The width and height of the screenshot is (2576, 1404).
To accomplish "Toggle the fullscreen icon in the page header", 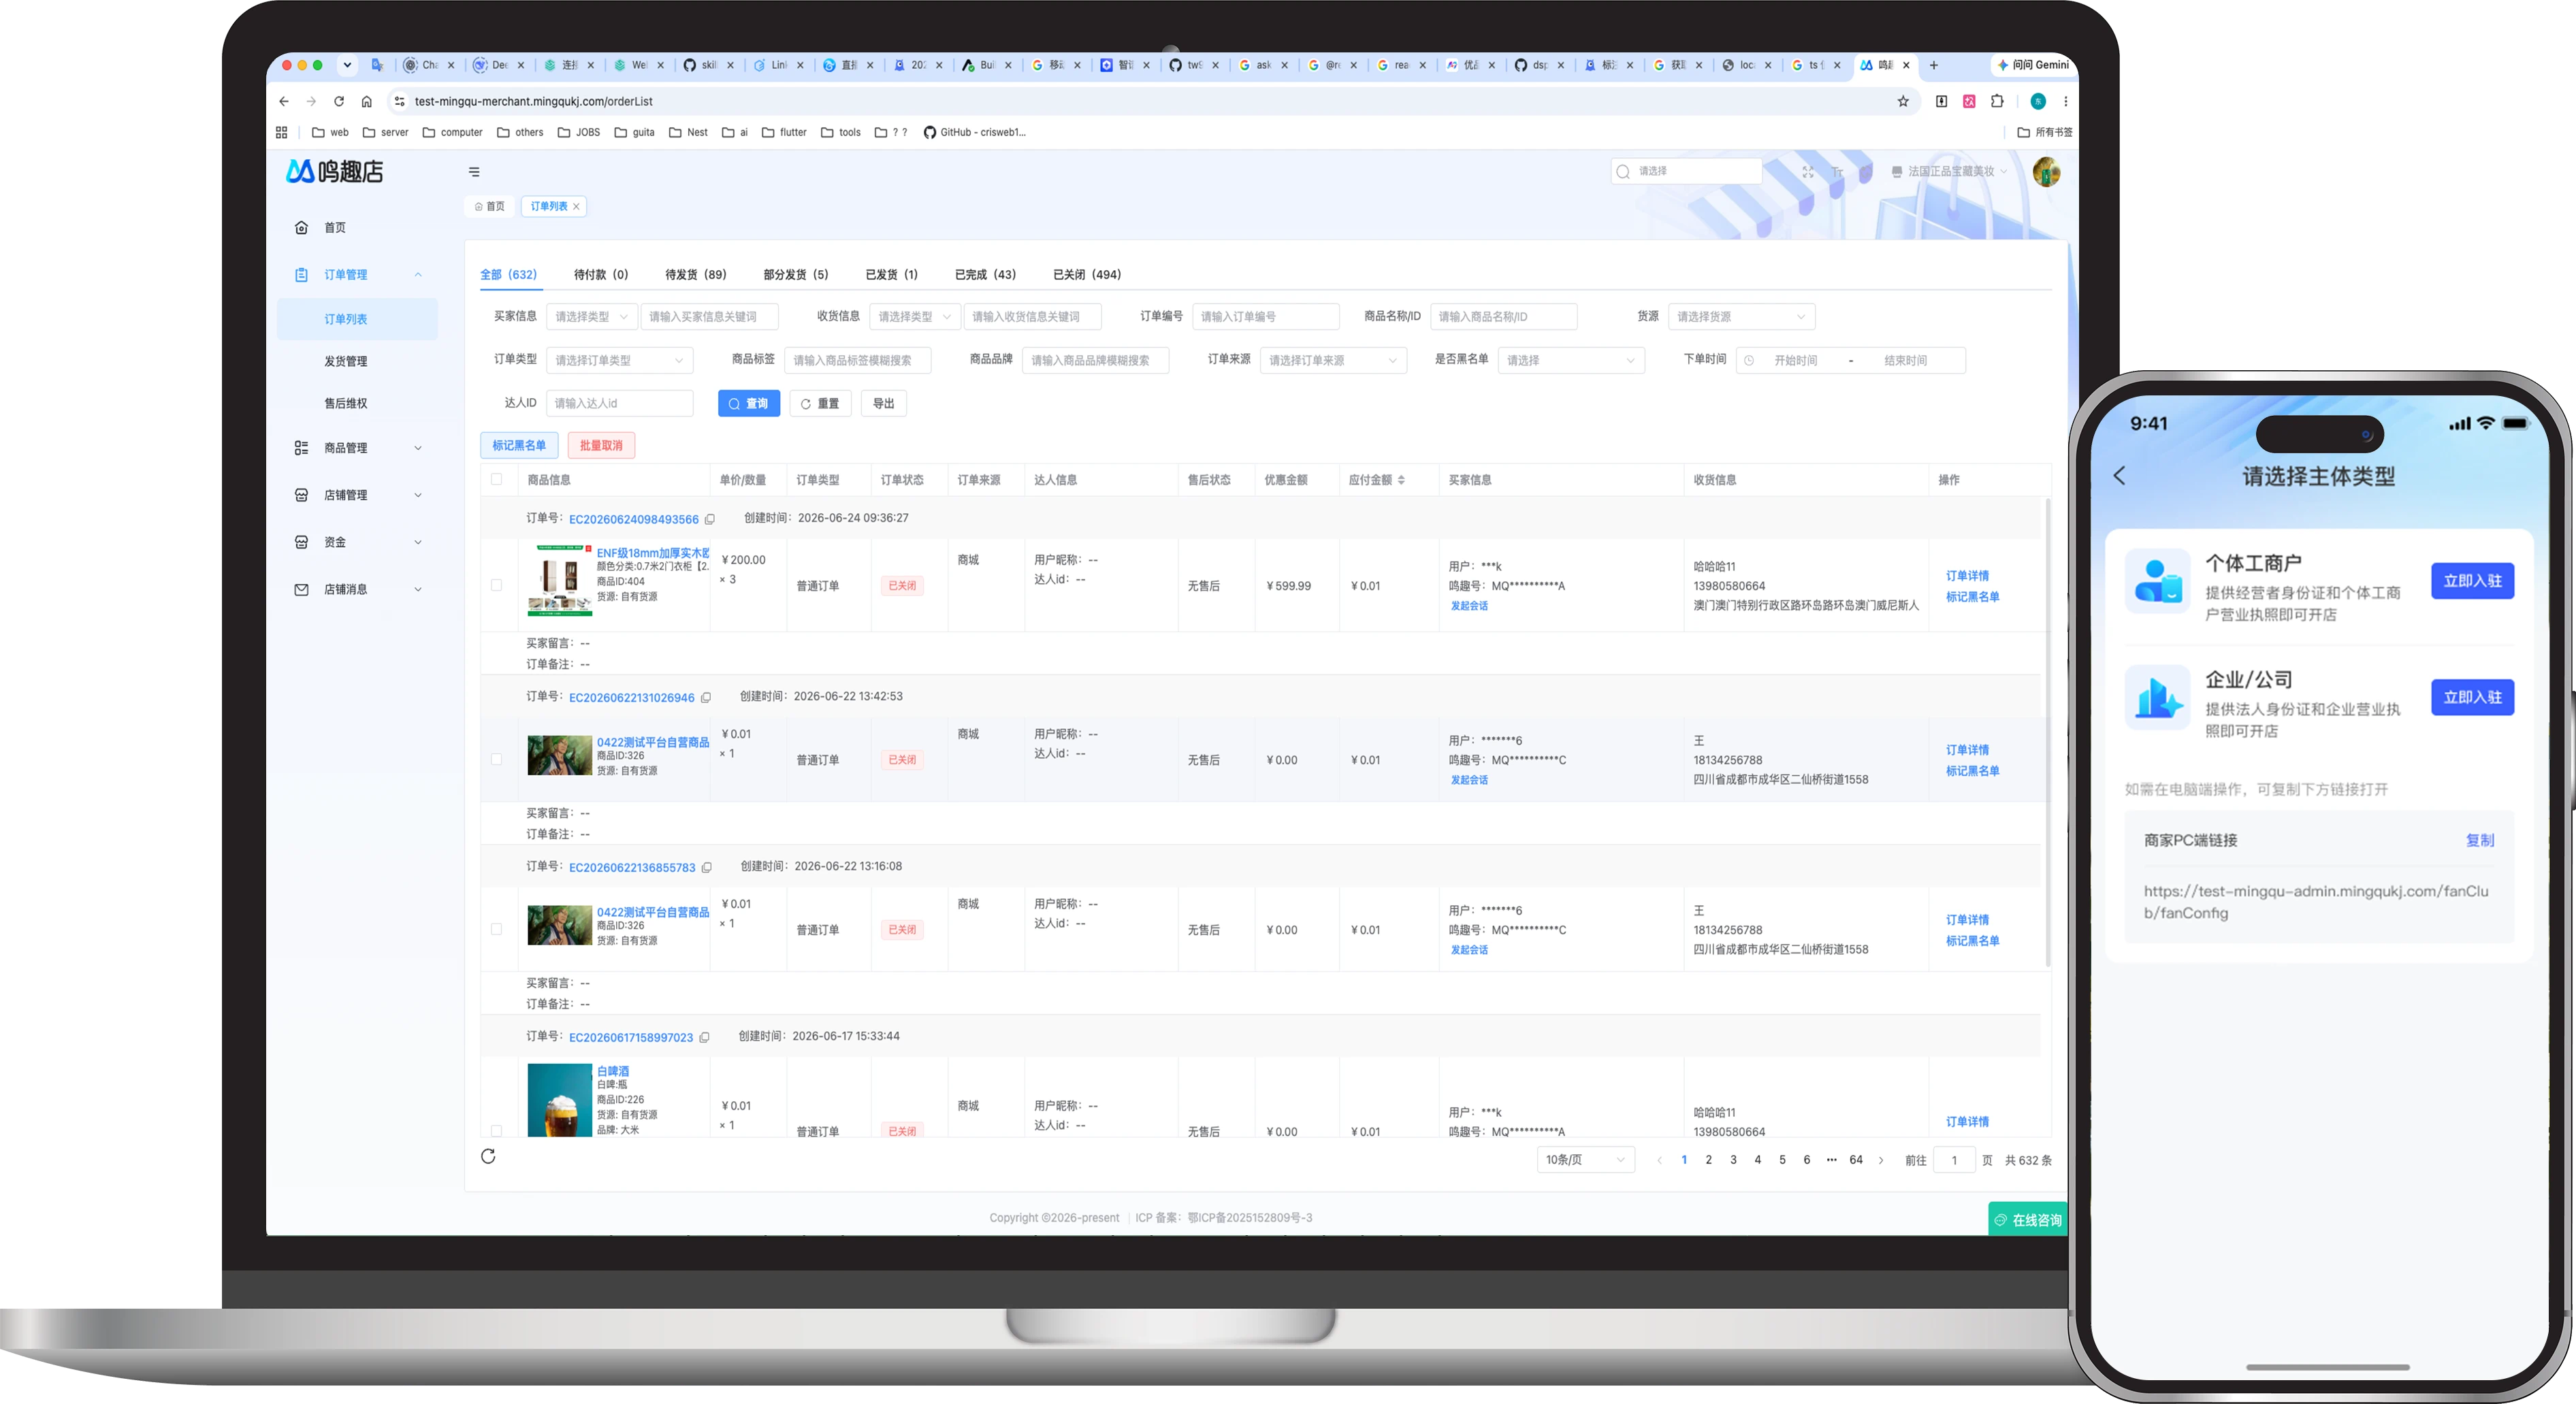I will click(x=1808, y=172).
